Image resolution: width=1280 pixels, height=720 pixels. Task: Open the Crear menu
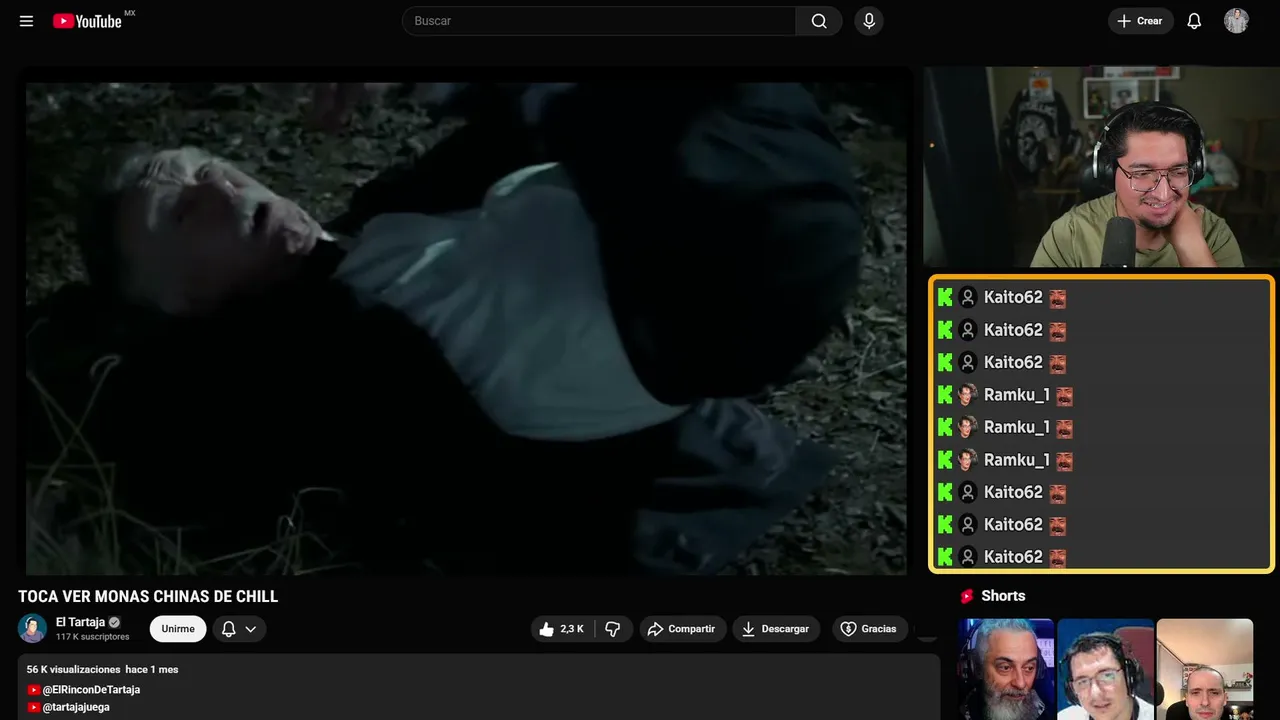click(1140, 21)
